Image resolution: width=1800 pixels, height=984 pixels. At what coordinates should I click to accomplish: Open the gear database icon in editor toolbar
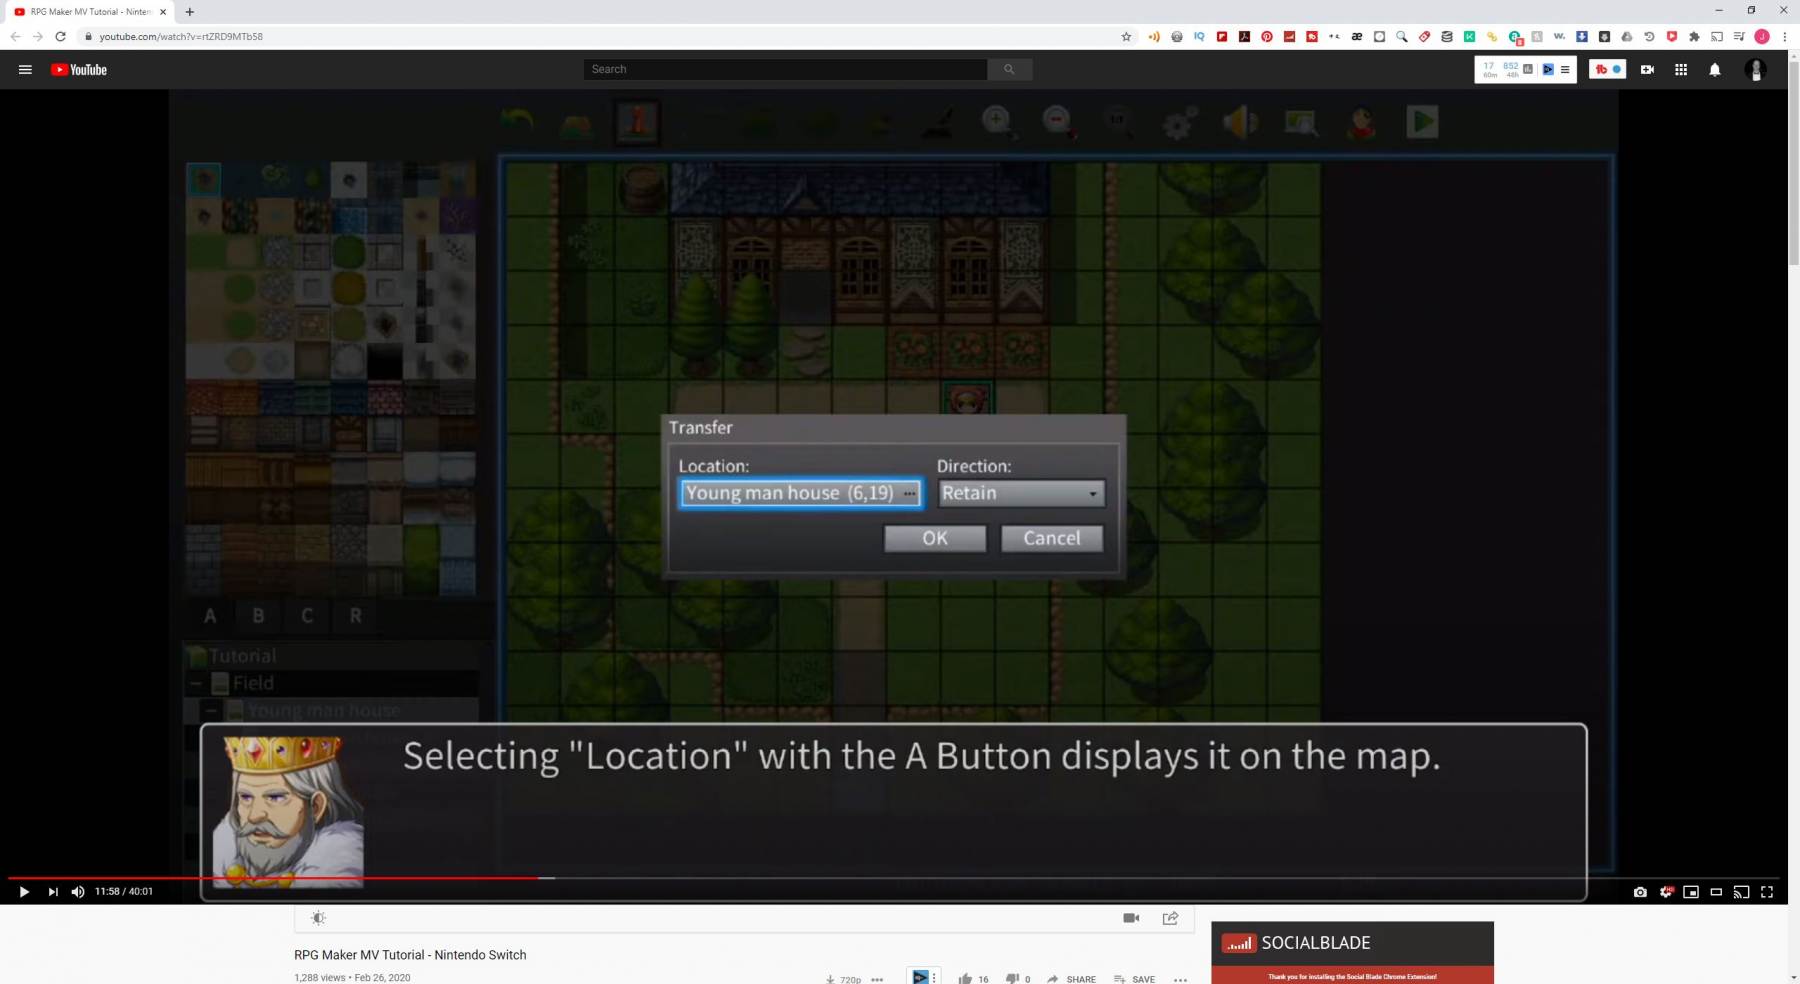(x=1179, y=122)
